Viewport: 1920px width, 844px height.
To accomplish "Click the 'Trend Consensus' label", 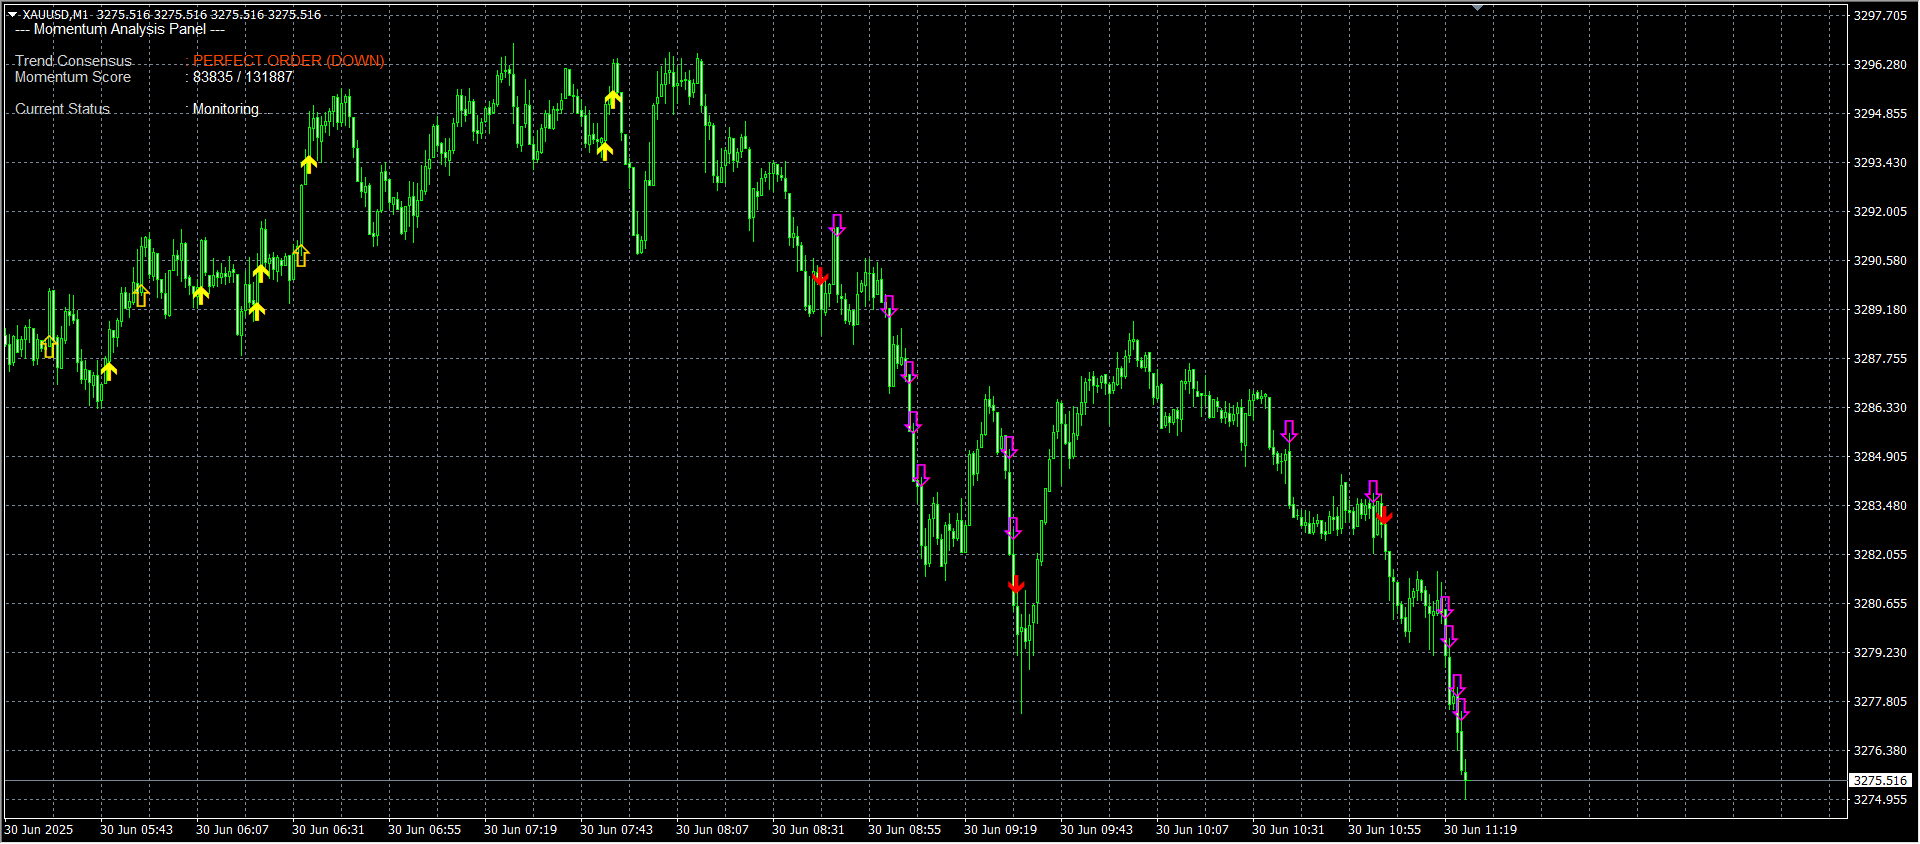I will point(73,61).
